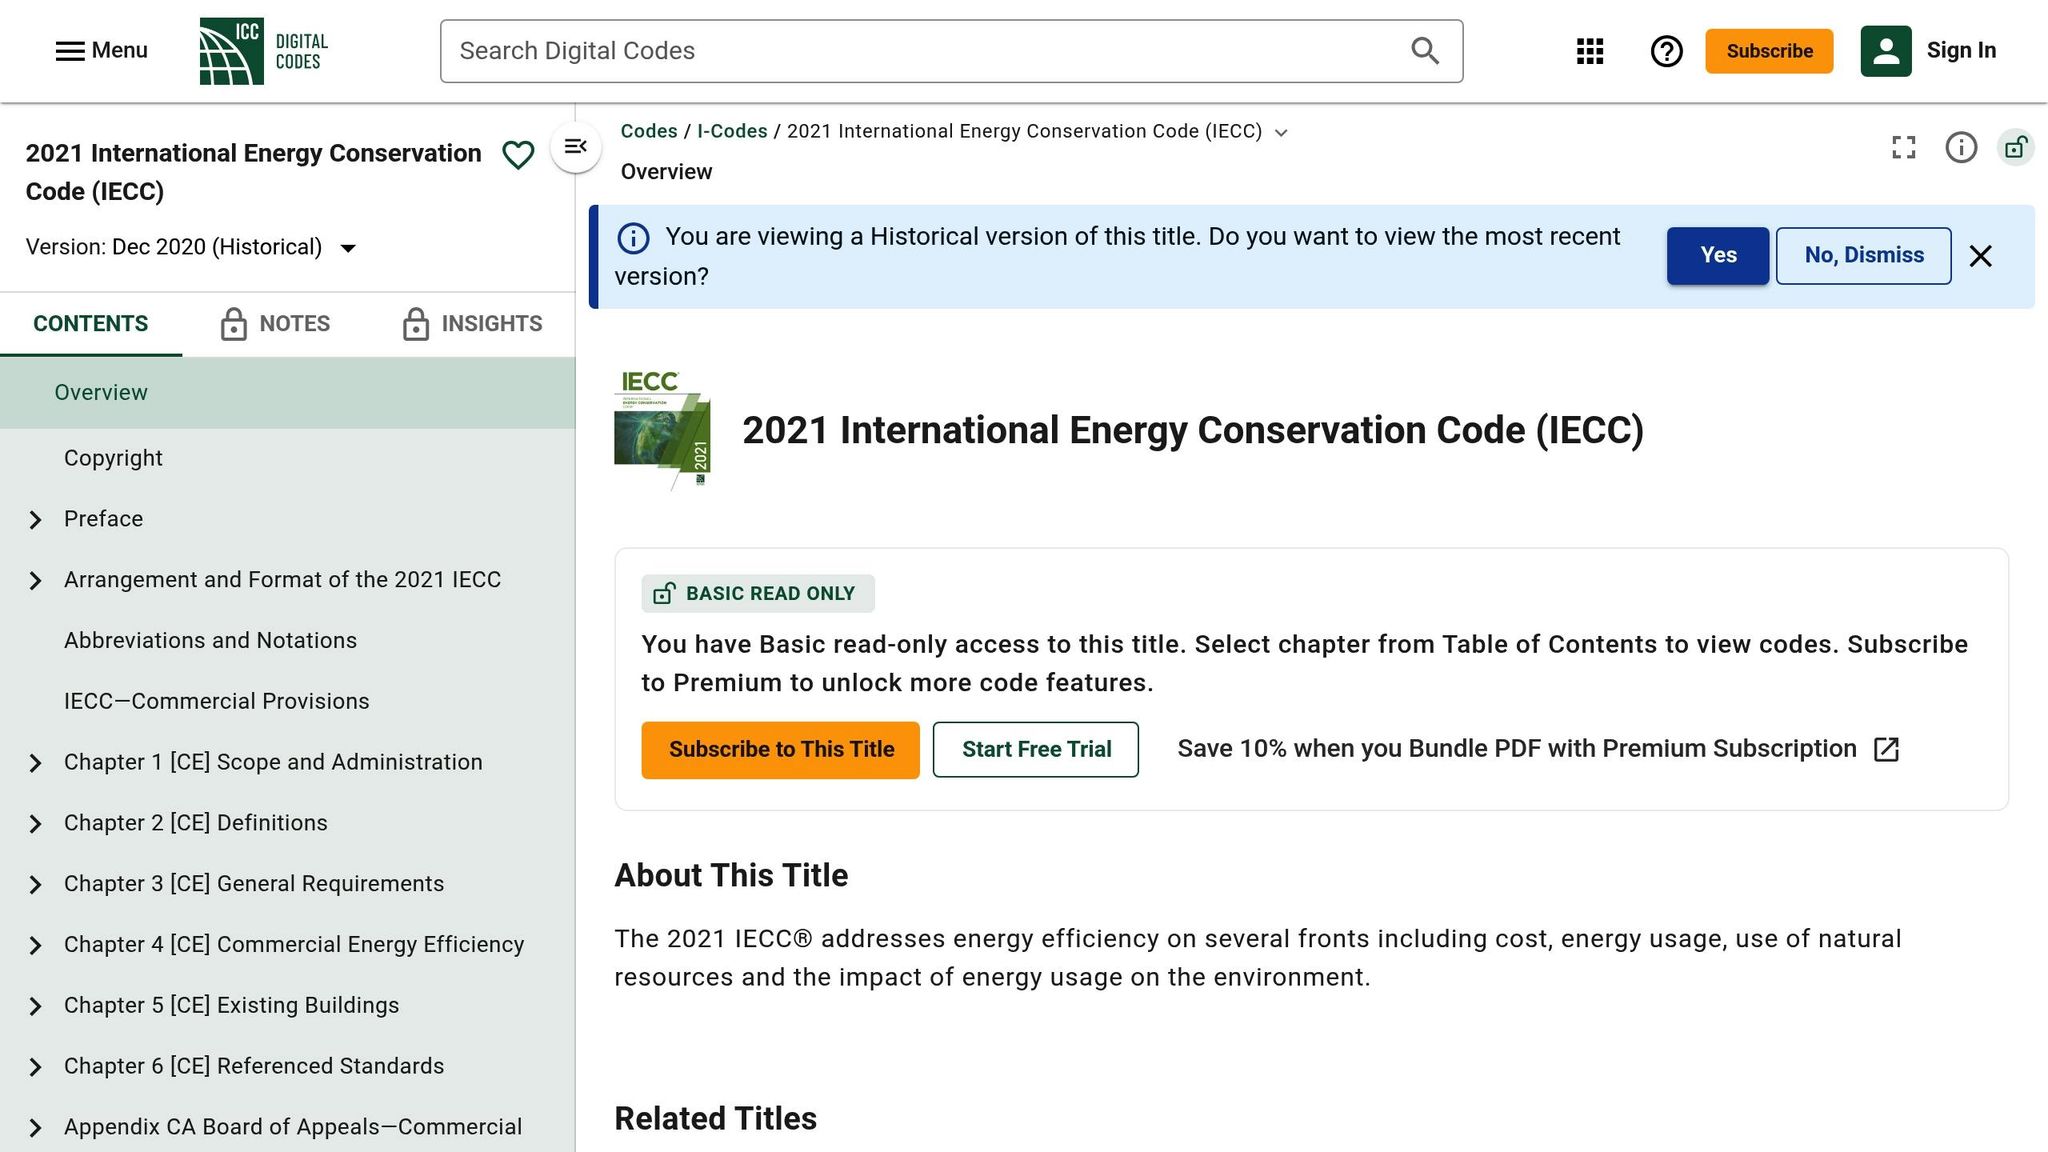Click the ICC Digital Codes logo

(x=264, y=51)
